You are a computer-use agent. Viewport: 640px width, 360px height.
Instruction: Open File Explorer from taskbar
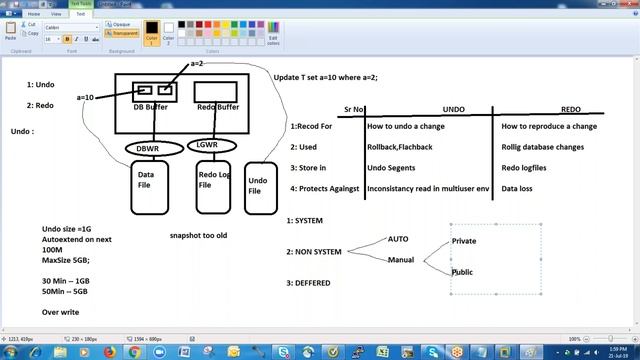point(60,352)
